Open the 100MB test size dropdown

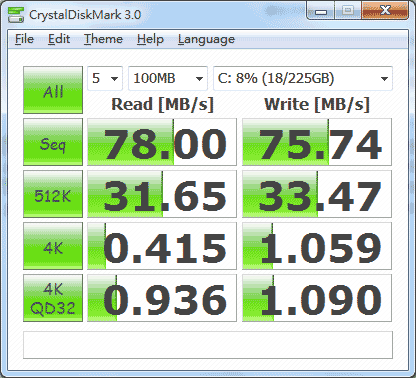coord(168,78)
